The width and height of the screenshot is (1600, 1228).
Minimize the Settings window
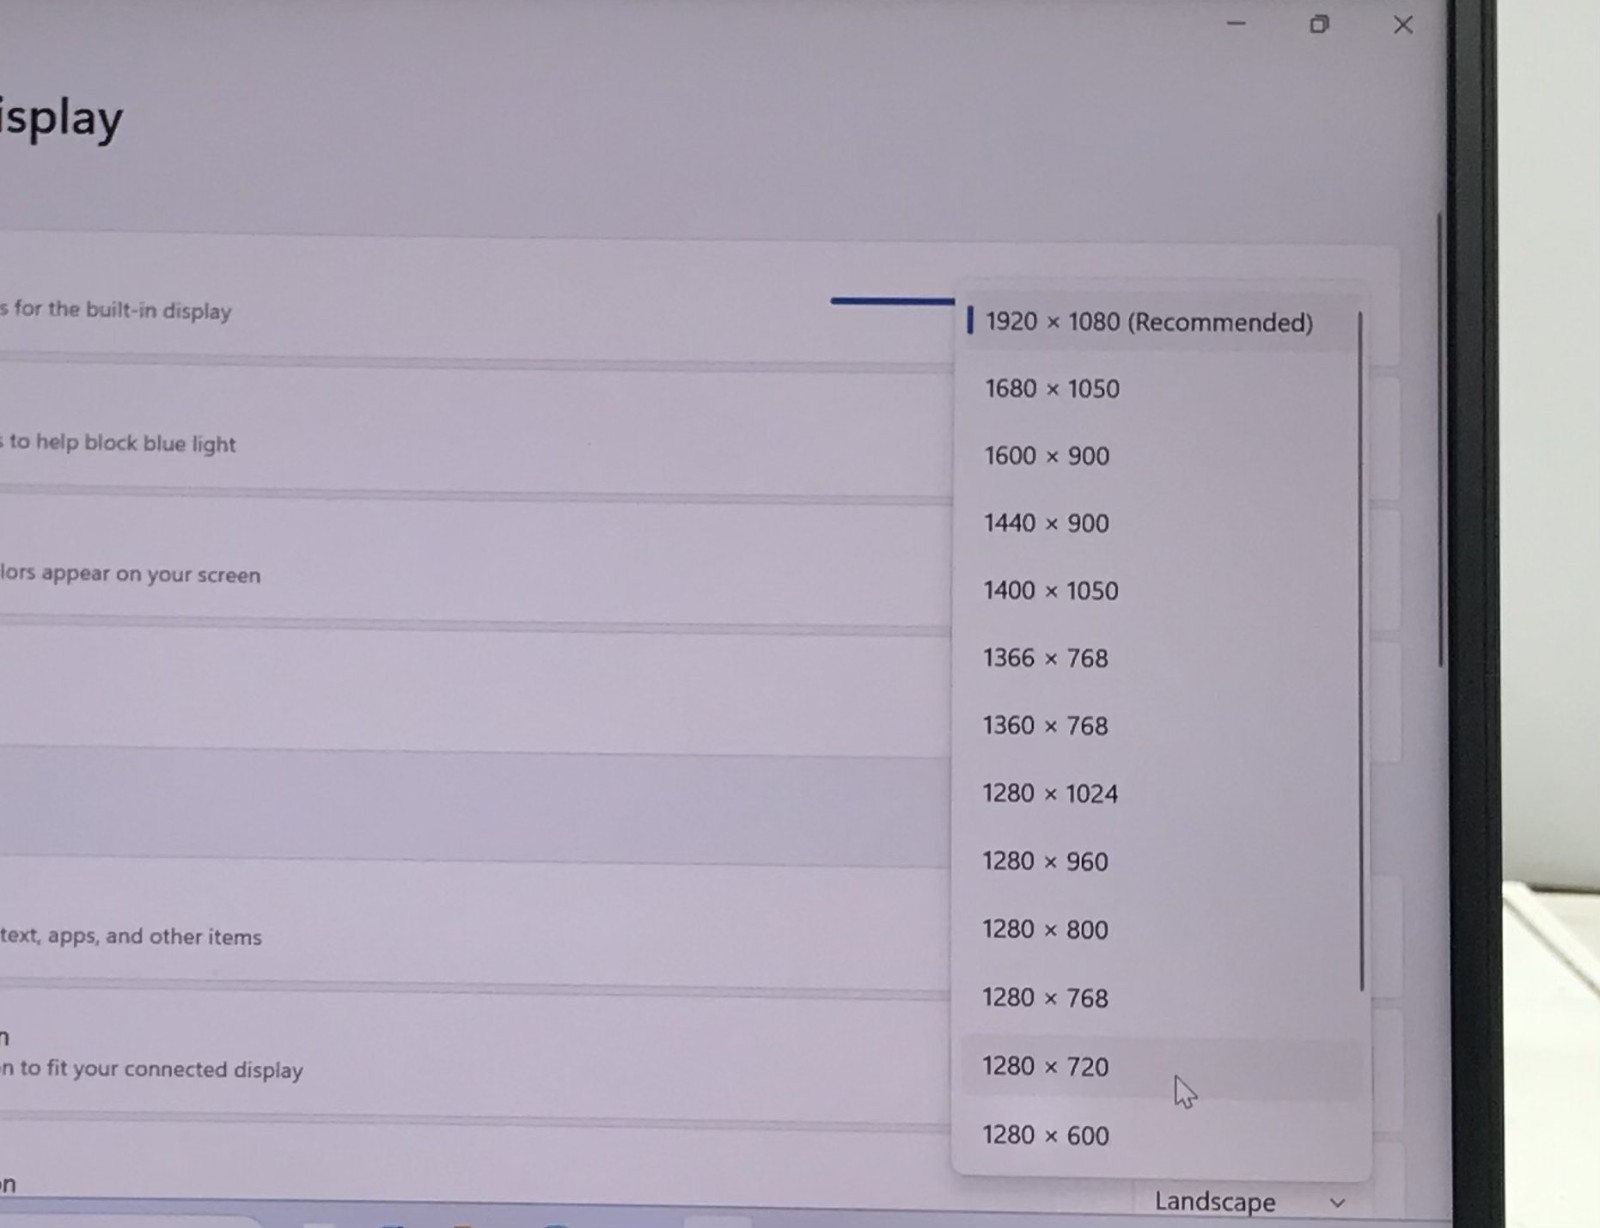coord(1237,23)
